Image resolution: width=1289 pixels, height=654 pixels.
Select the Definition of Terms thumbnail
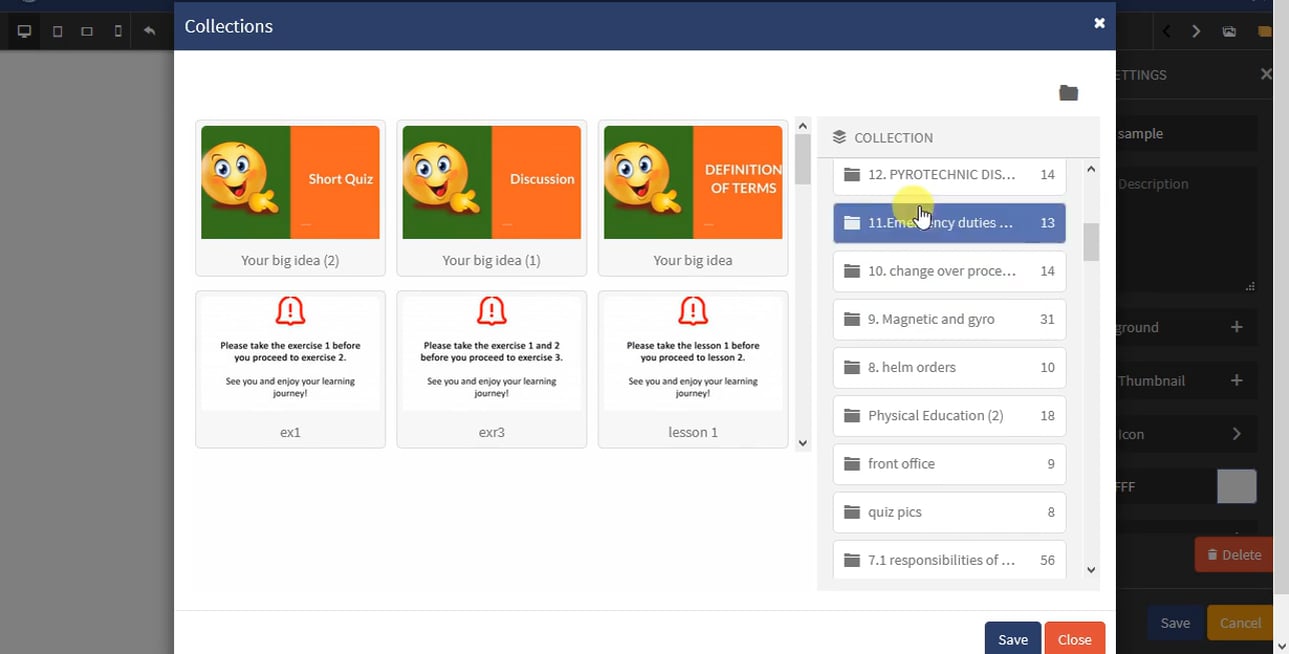(x=693, y=198)
